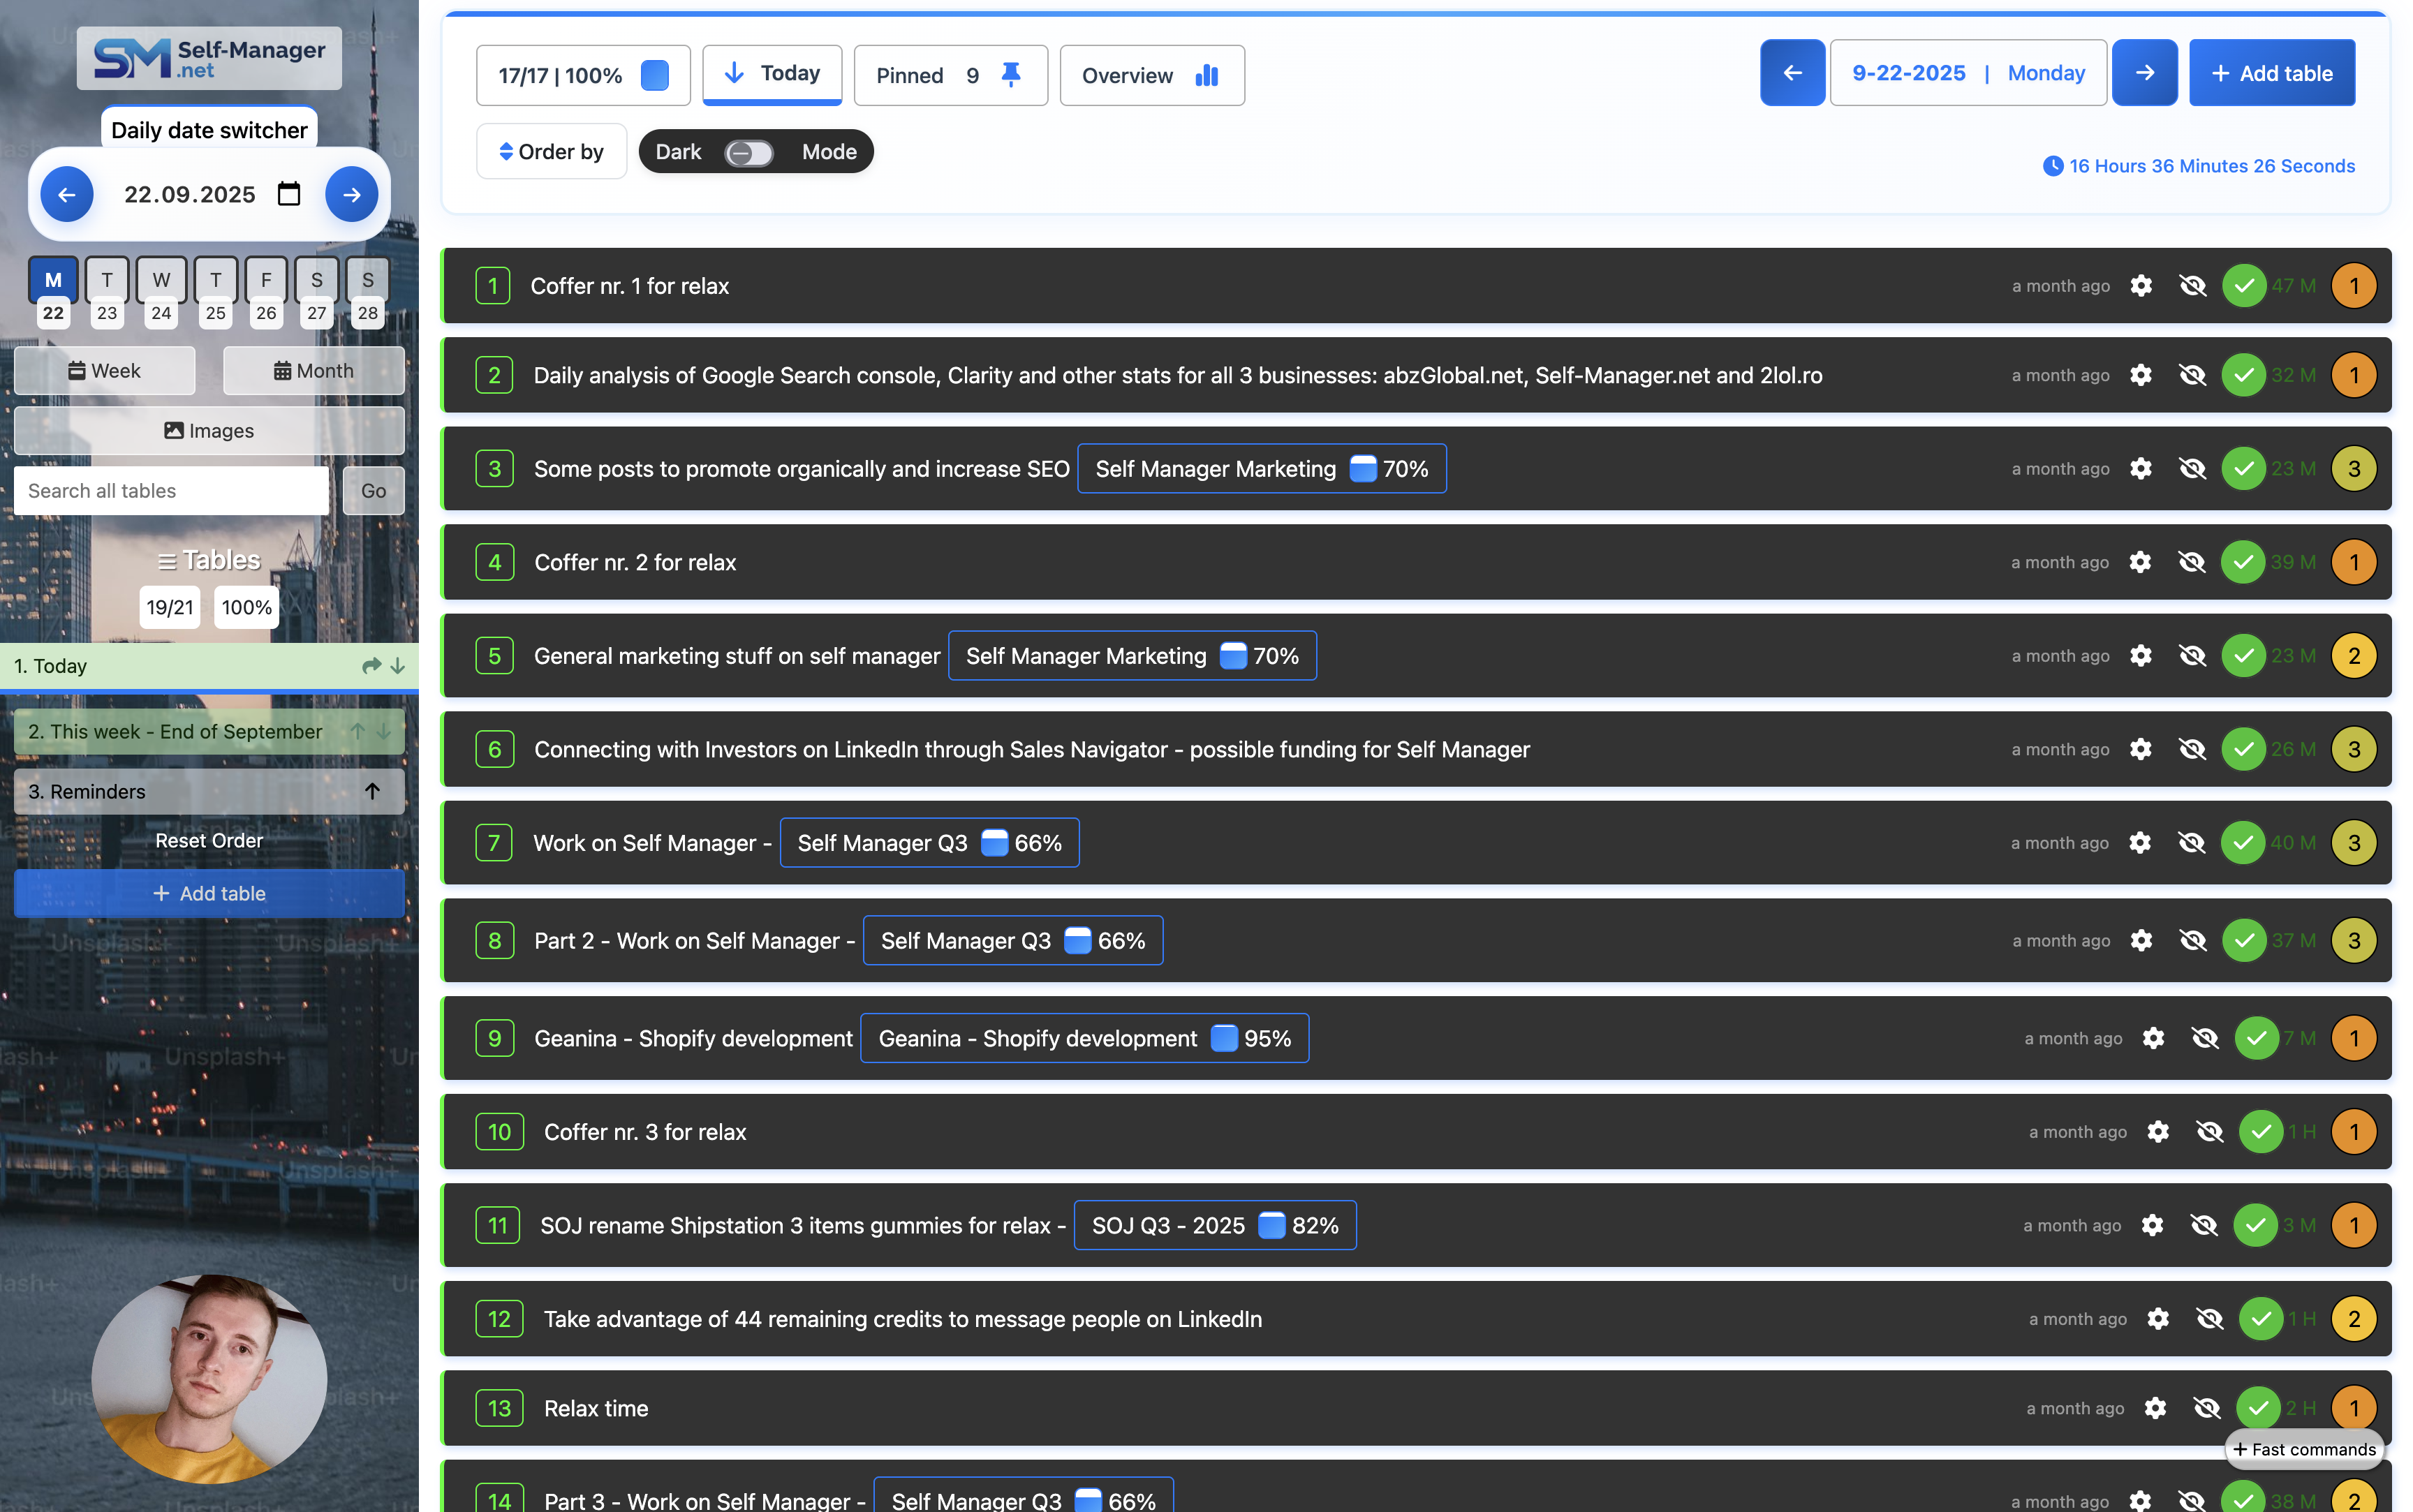This screenshot has height=1512, width=2413.
Task: Open the calendar date picker
Action: (x=289, y=194)
